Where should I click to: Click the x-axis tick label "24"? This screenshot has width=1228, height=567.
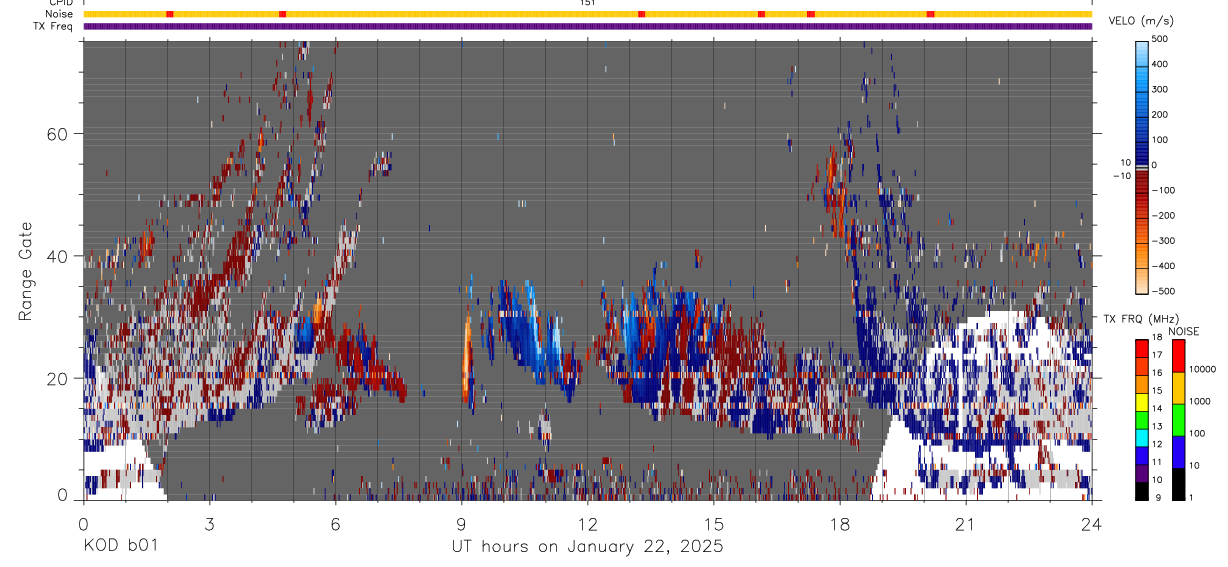pyautogui.click(x=1091, y=524)
